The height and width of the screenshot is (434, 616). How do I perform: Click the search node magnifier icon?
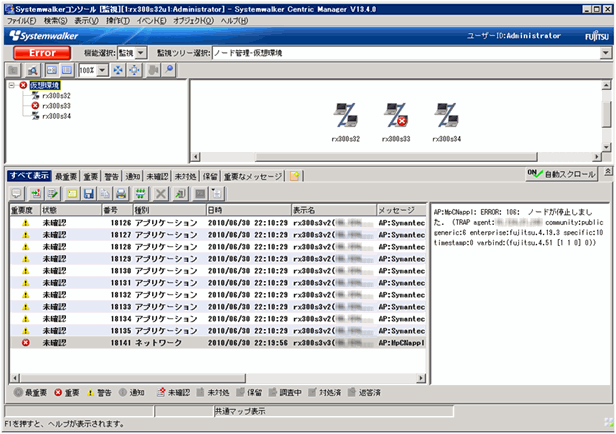(x=32, y=70)
